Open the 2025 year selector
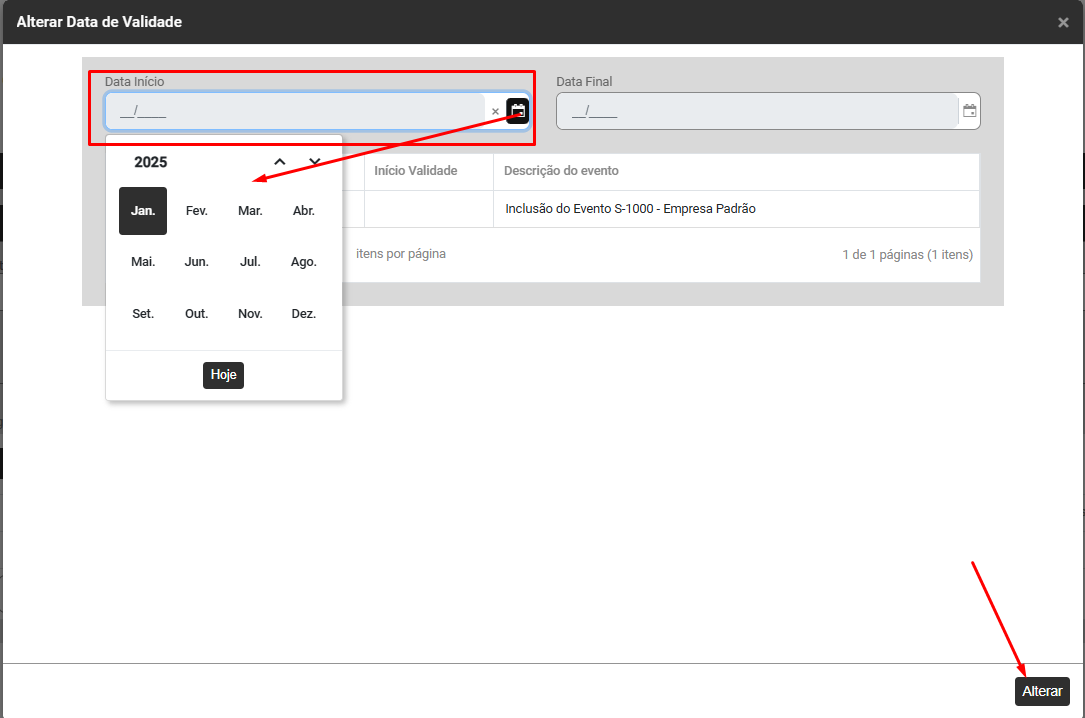 [x=151, y=162]
